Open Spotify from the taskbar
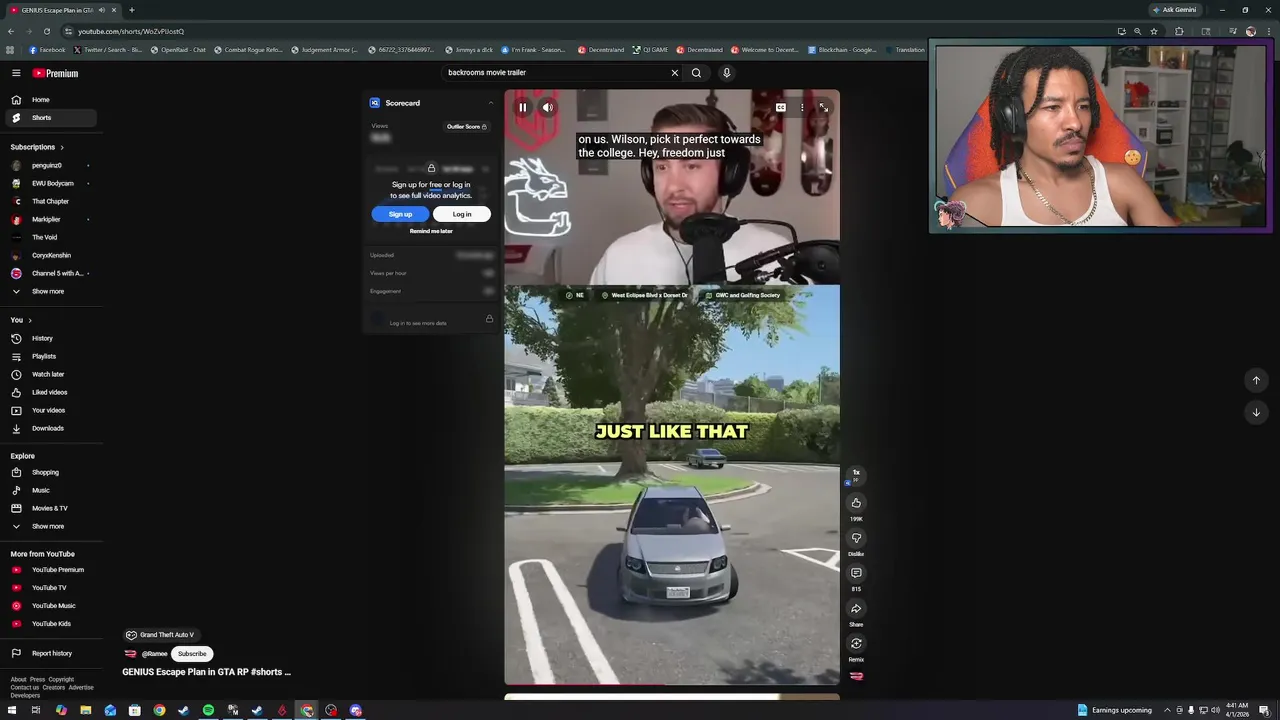The height and width of the screenshot is (720, 1280). click(208, 710)
